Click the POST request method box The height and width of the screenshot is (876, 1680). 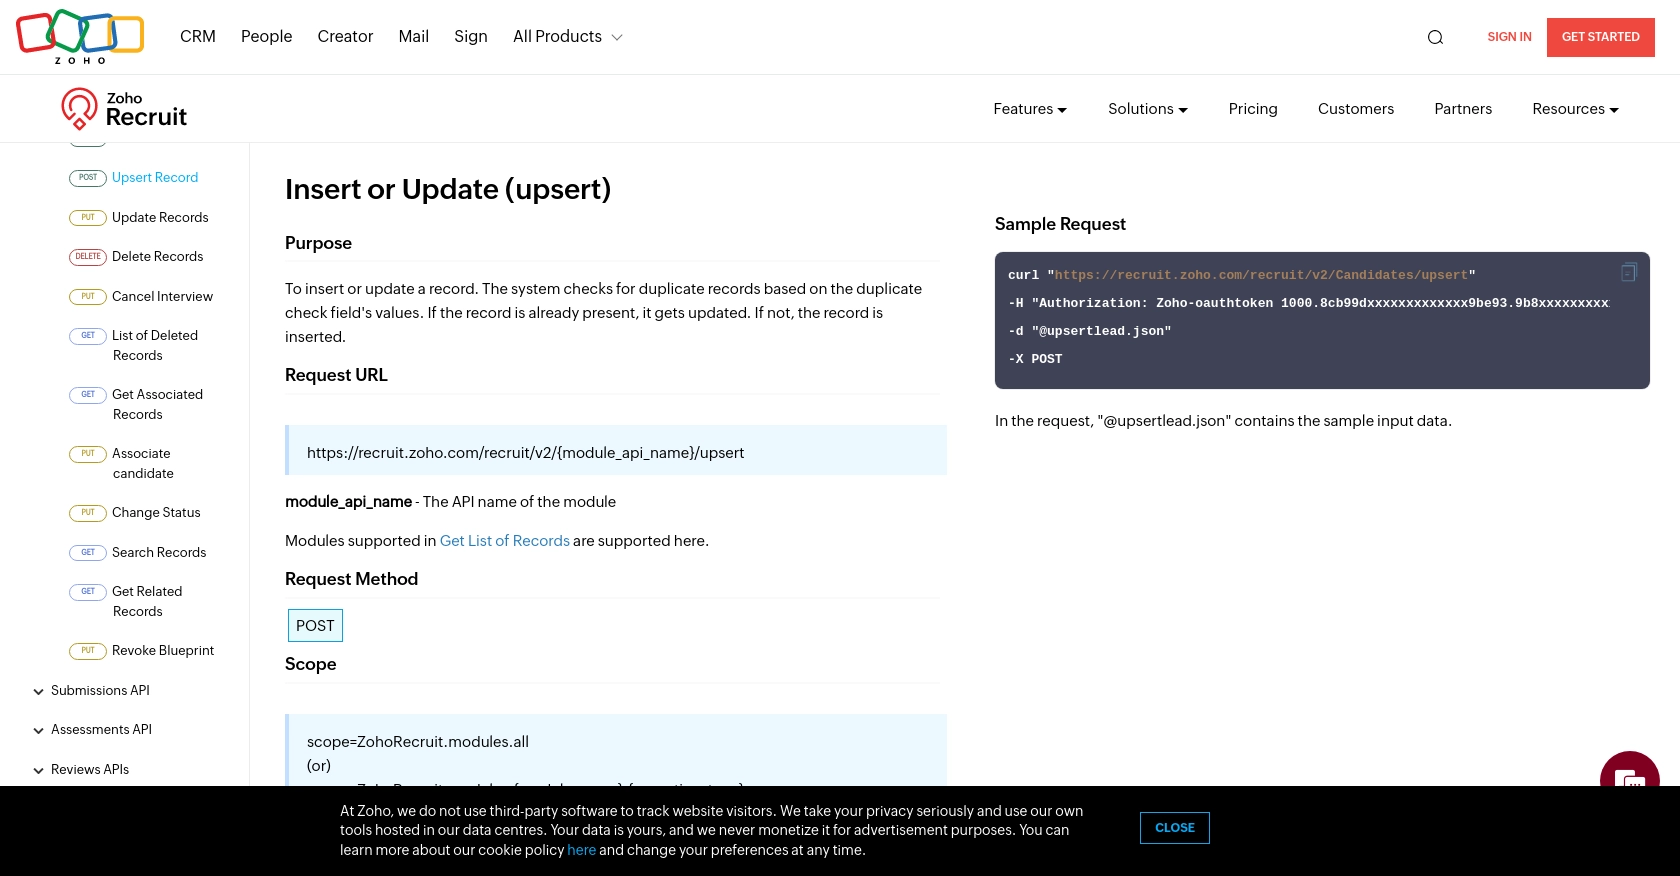[x=315, y=626]
